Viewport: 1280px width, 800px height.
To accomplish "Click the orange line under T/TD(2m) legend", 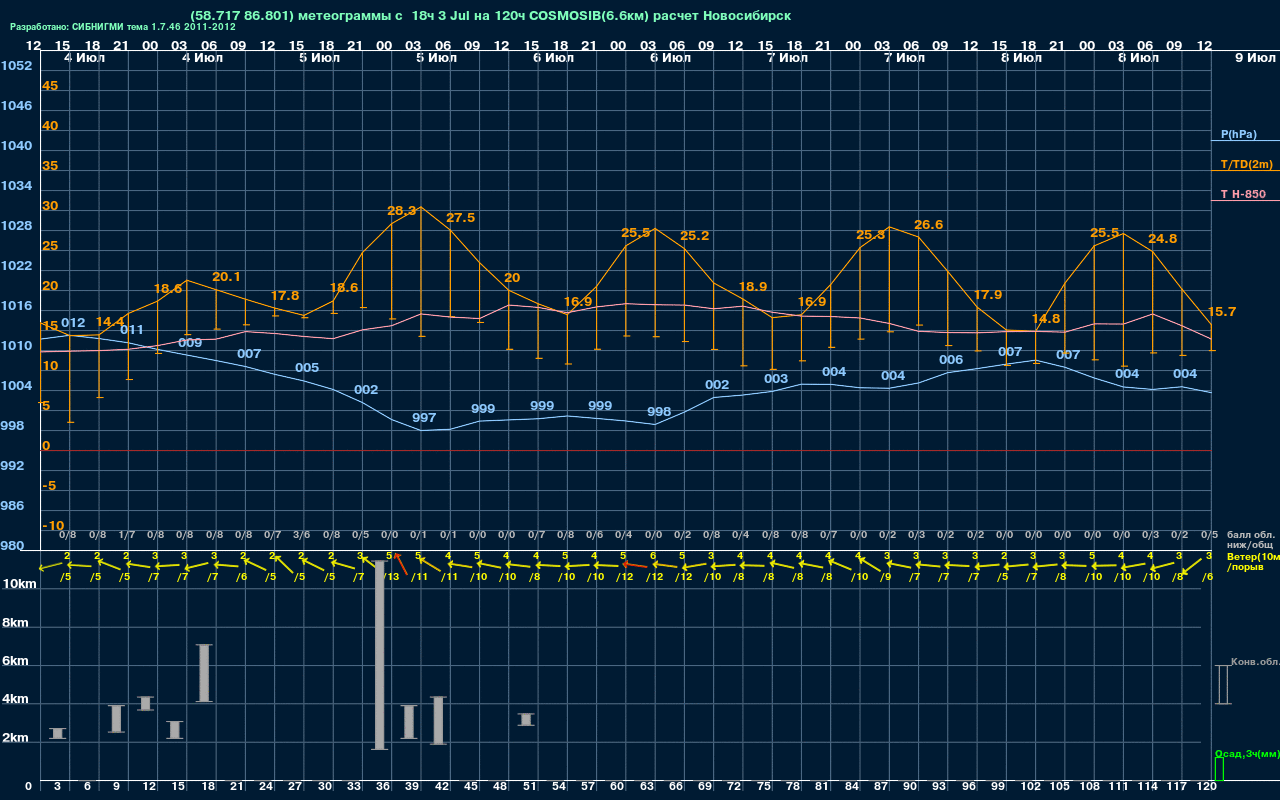I will pyautogui.click(x=1245, y=171).
